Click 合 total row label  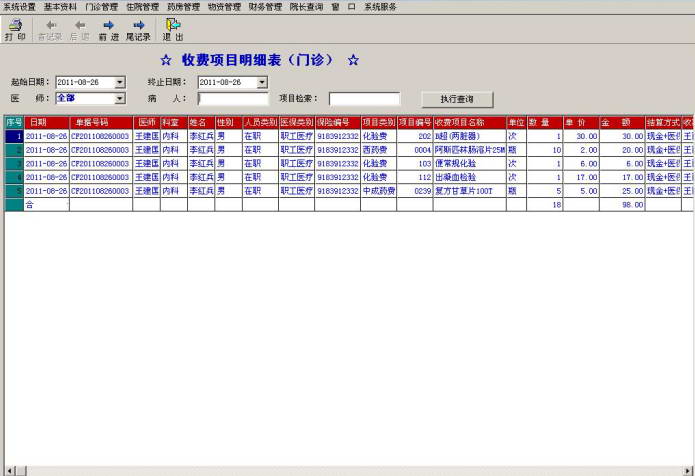[47, 205]
